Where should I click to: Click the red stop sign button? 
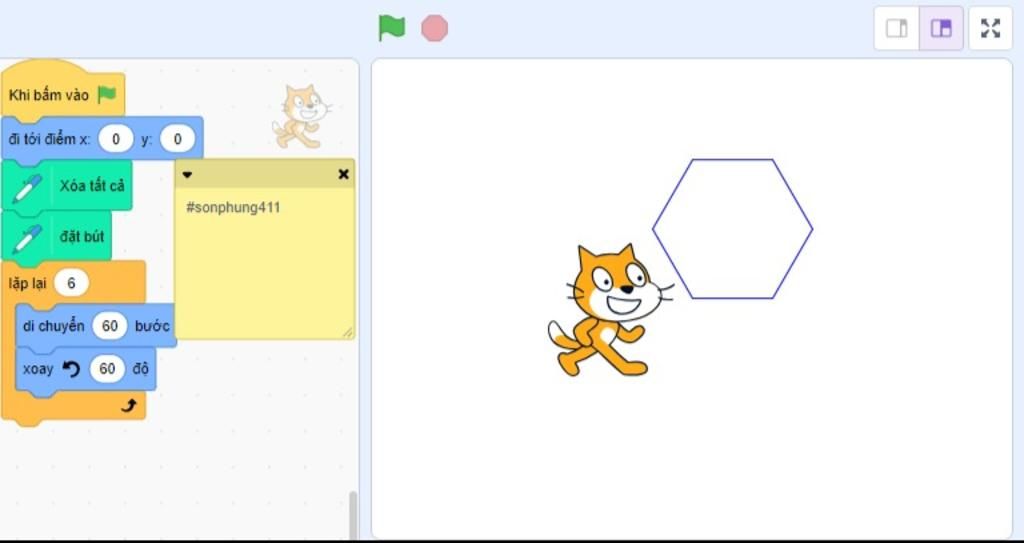(434, 28)
